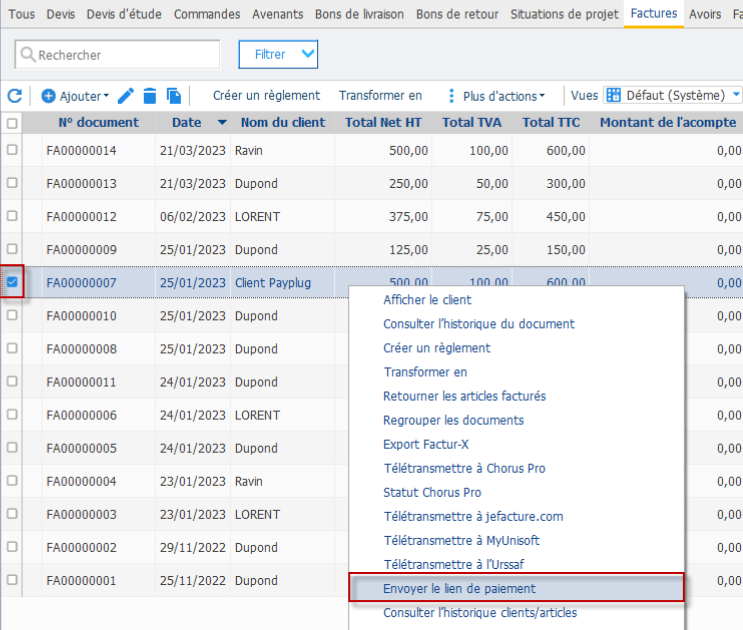Click the three-dot Plus d'actions icon

[451, 96]
